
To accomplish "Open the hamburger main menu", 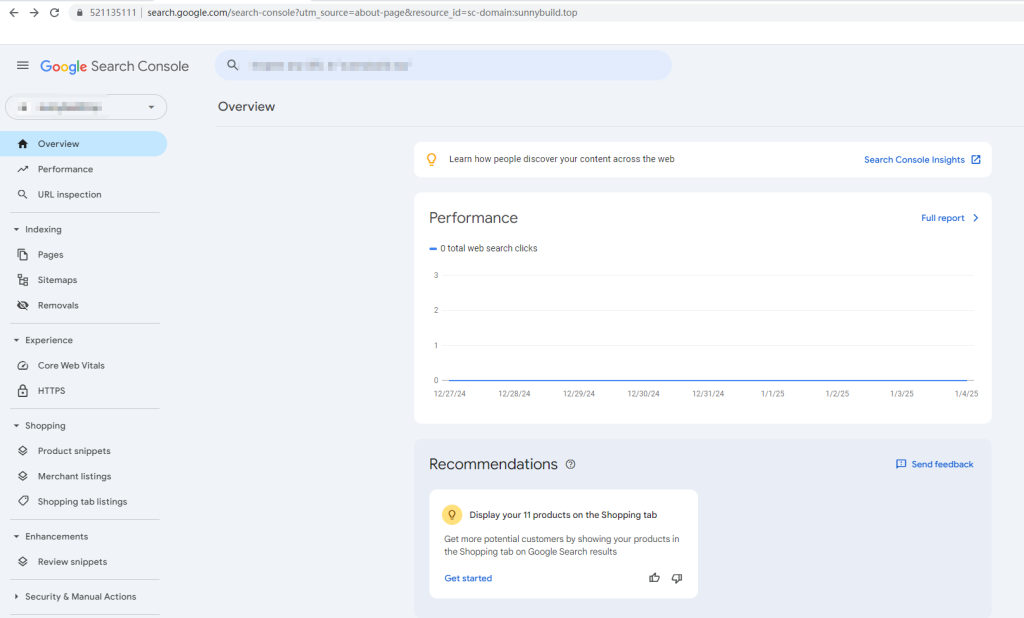I will (22, 66).
